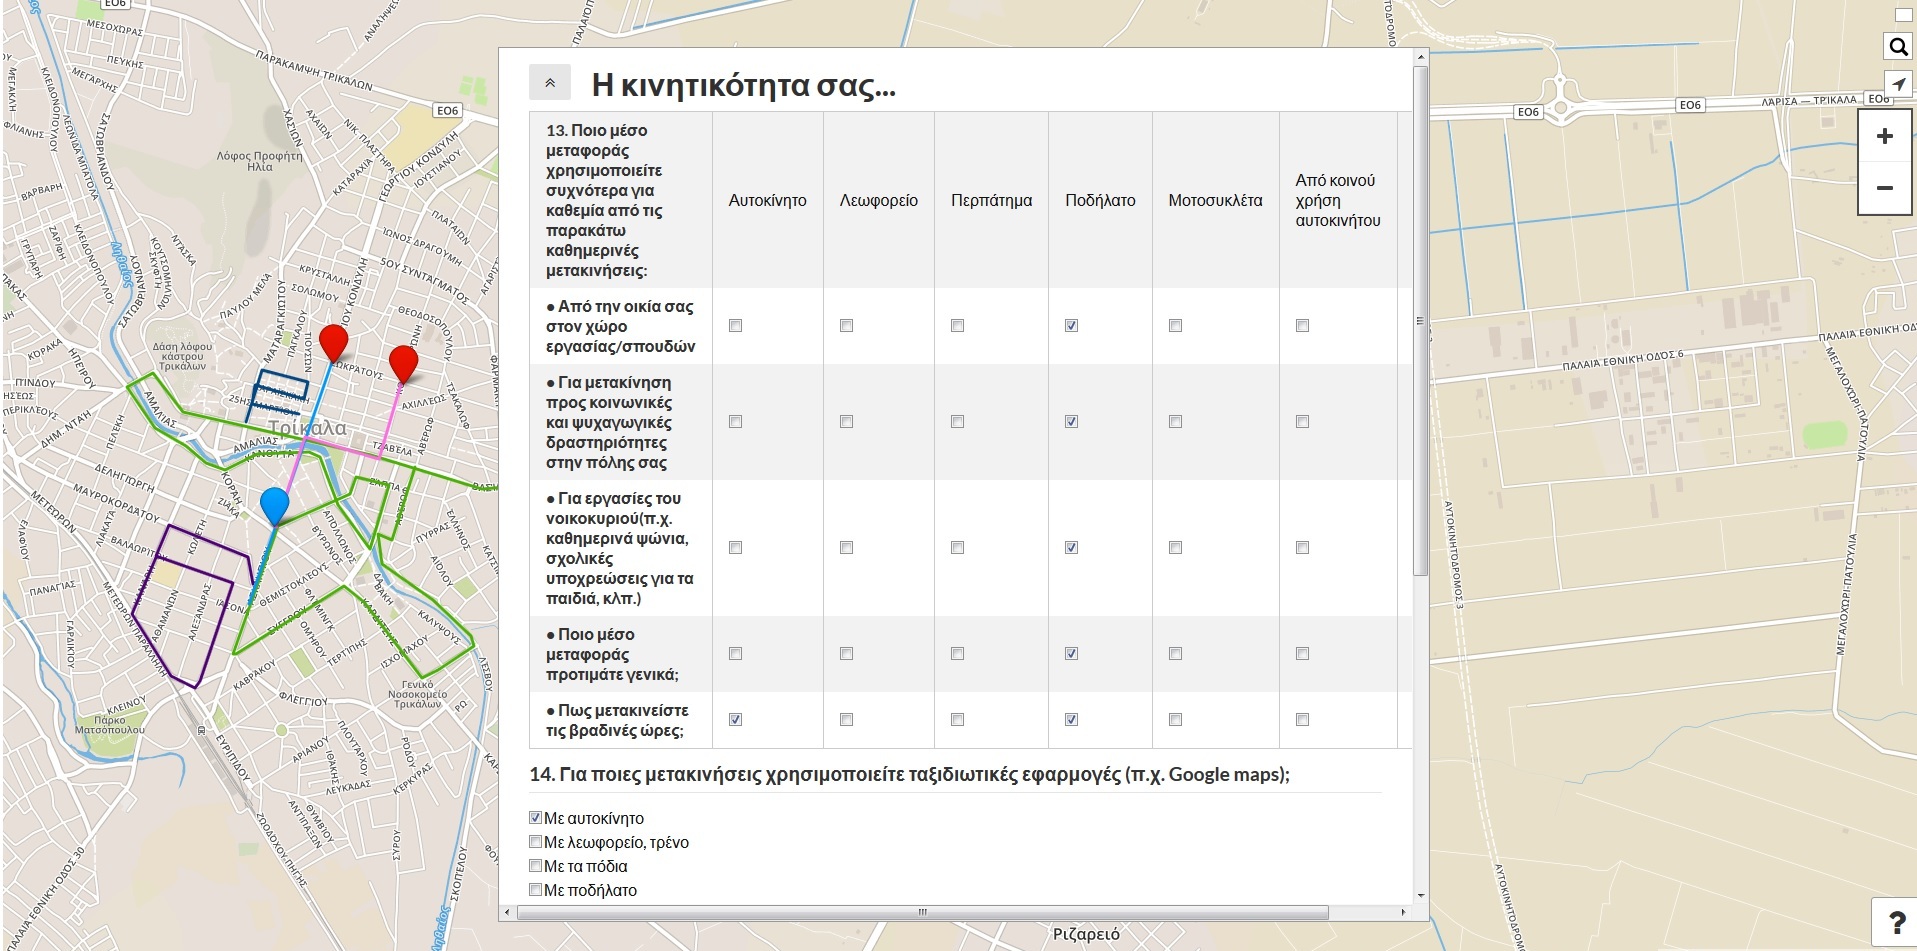Check 'Με λεωφορείο, τρένο' option
The height and width of the screenshot is (951, 1917).
coord(536,842)
